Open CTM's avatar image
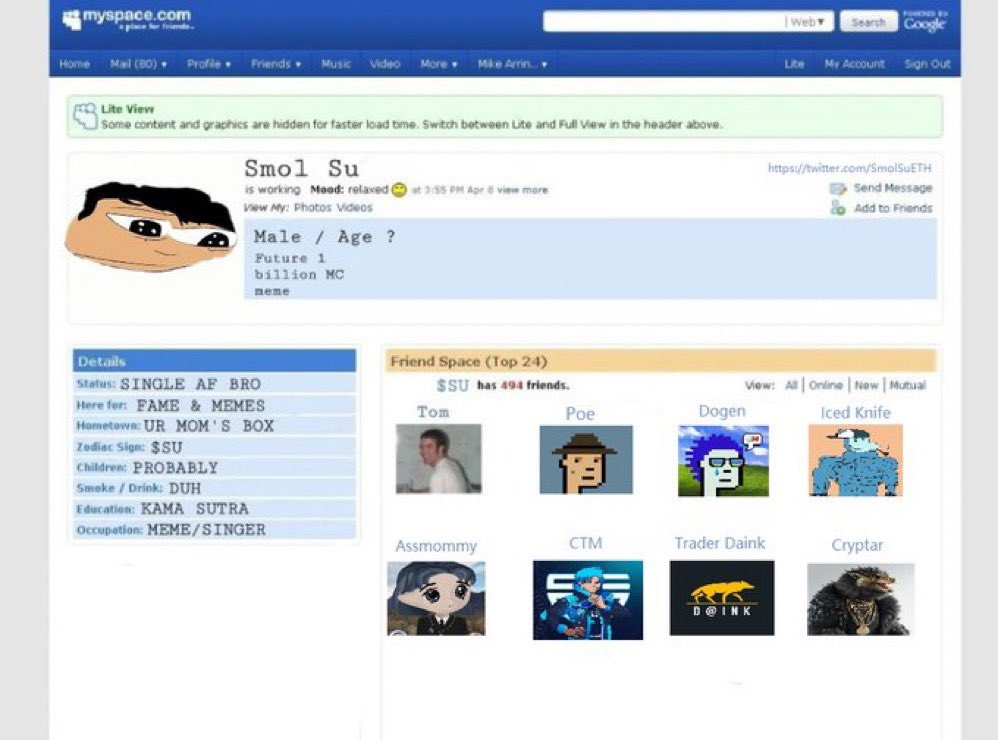Viewport: 998px width, 740px height. (x=587, y=600)
